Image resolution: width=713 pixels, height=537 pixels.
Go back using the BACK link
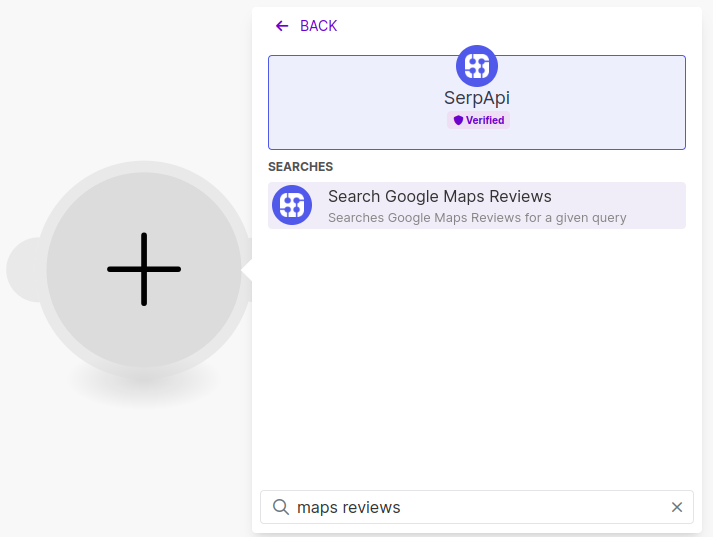(x=306, y=26)
